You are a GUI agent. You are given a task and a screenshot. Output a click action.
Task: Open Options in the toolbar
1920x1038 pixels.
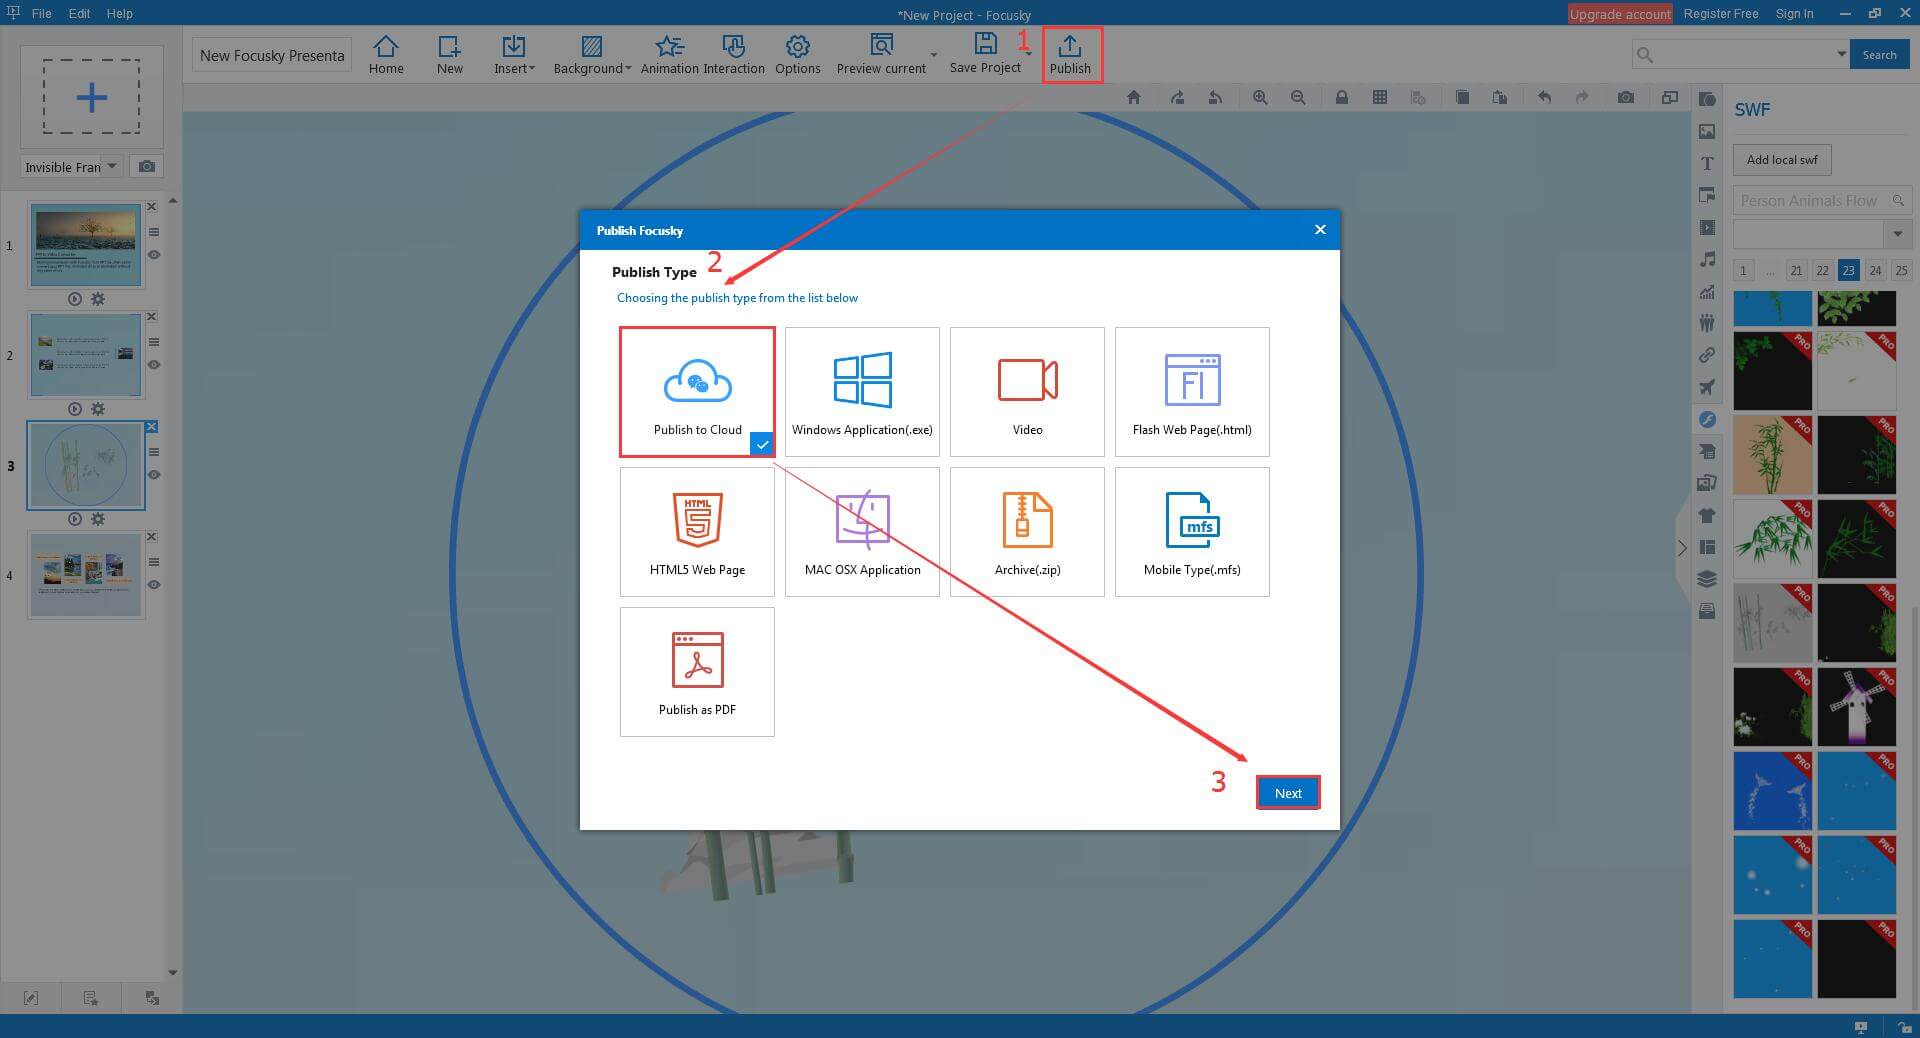[x=797, y=54]
